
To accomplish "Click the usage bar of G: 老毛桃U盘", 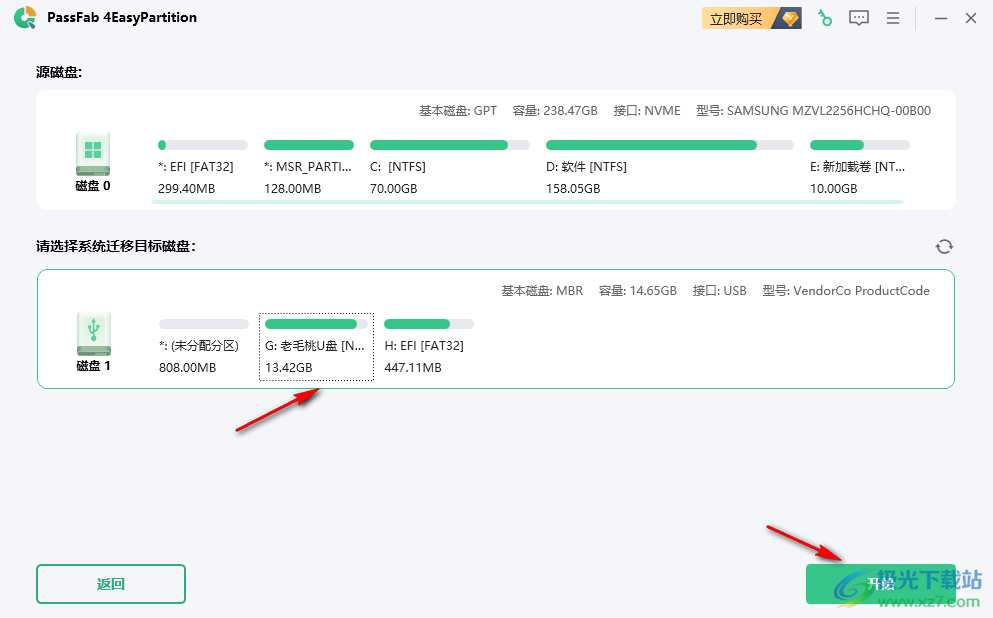I will 316,324.
